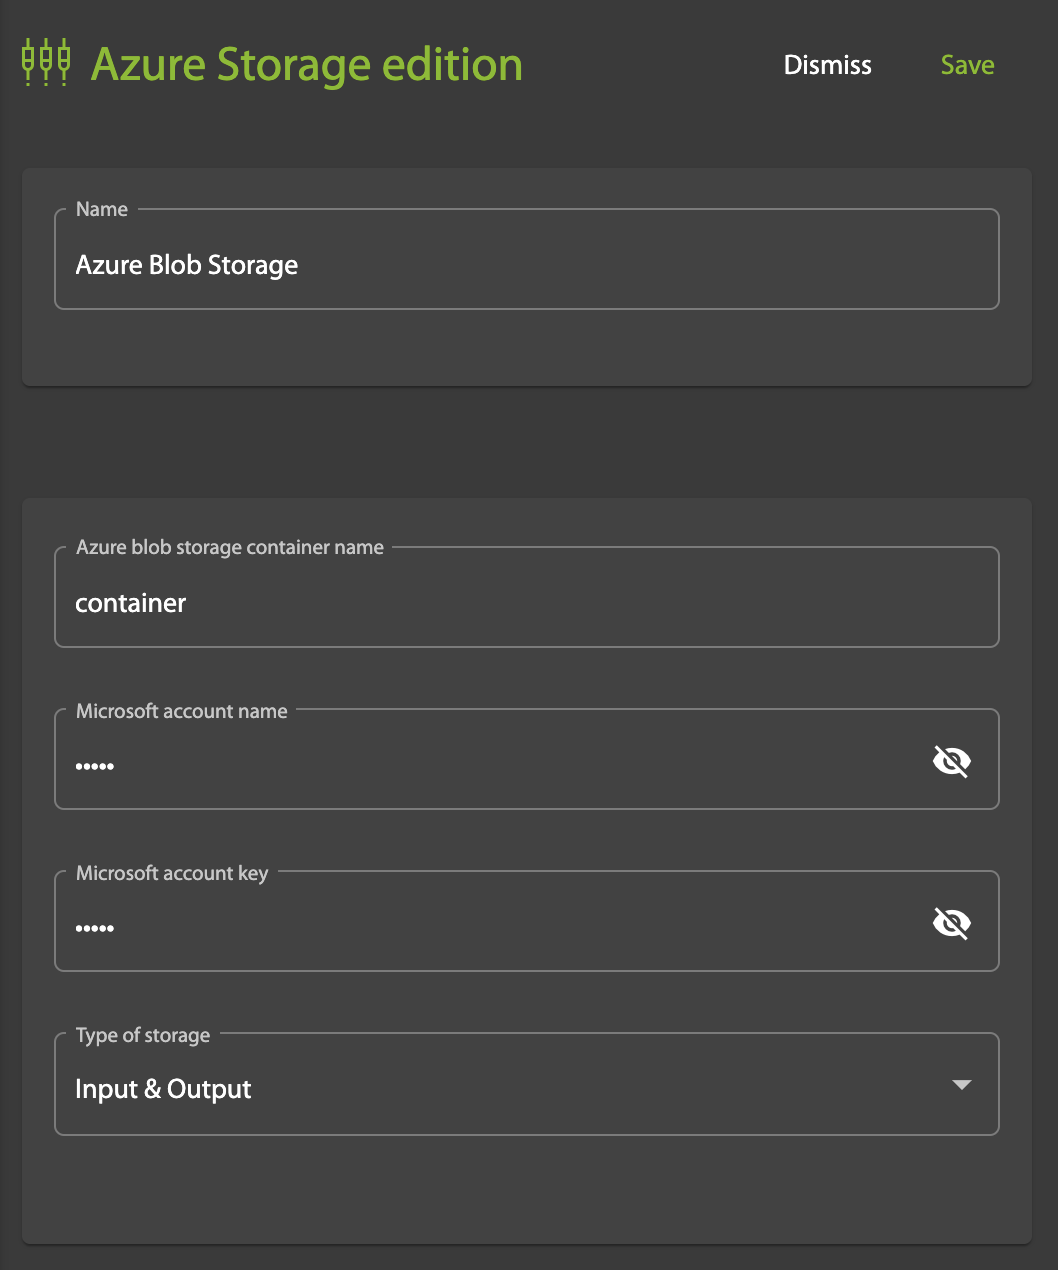The width and height of the screenshot is (1058, 1270).
Task: Save the Azure Storage configuration
Action: pos(967,65)
